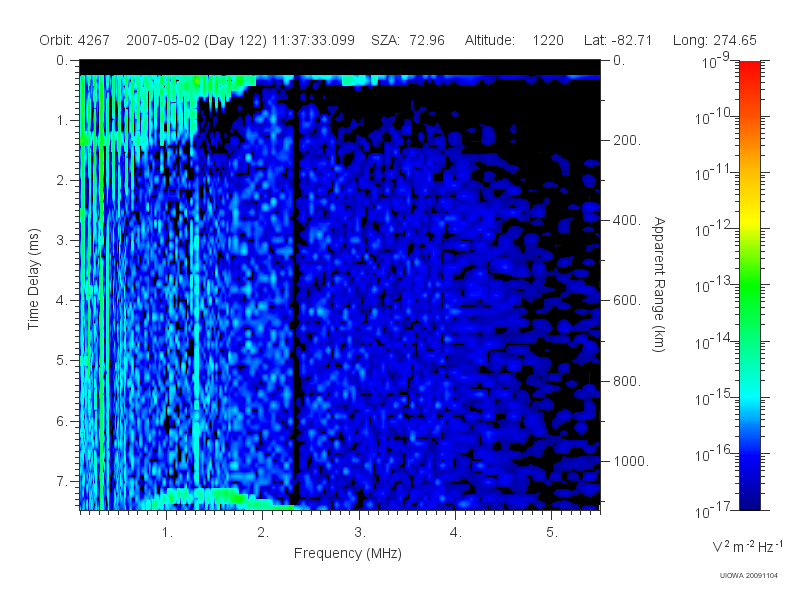Screen dimensions: 800x600
Task: Click the Lat: -82.71 value
Action: click(618, 40)
